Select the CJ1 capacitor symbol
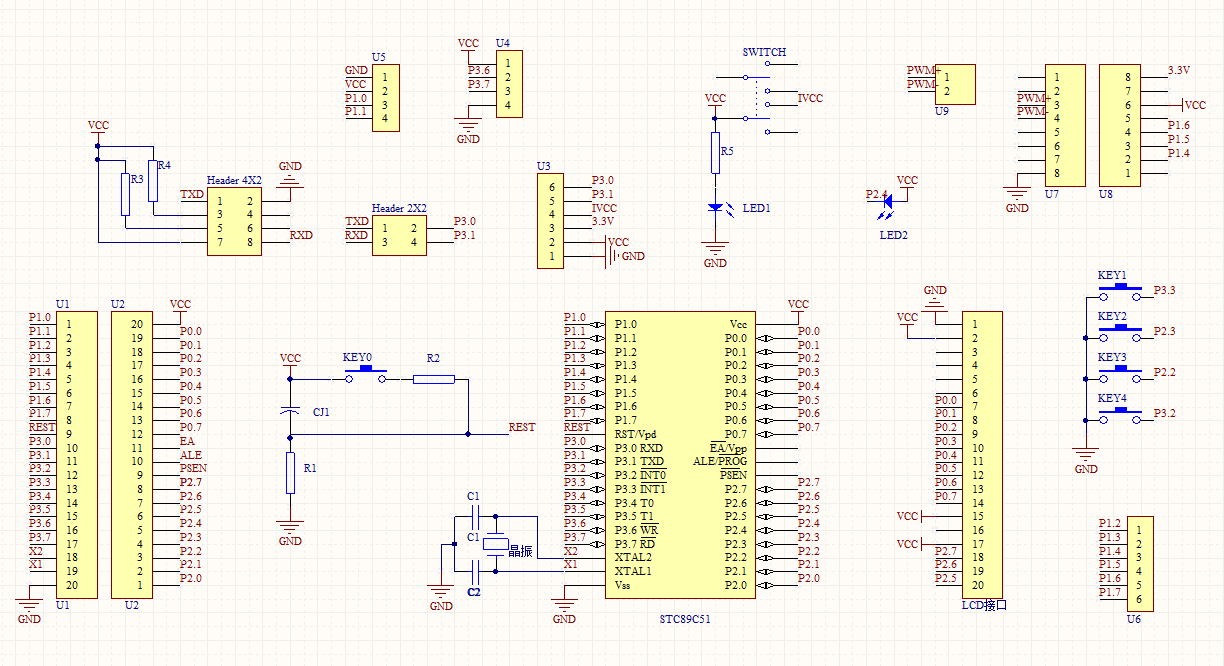Screen dimensions: 1224x666 click(x=290, y=411)
